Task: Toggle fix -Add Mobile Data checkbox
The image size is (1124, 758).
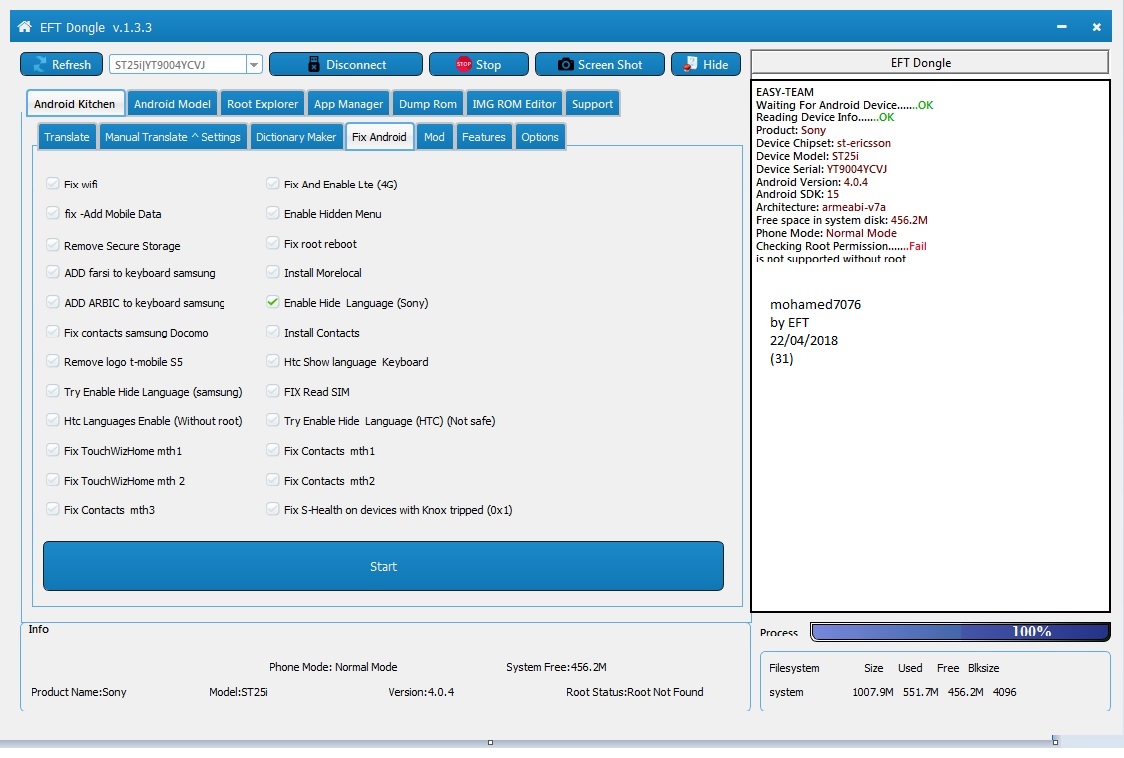Action: [52, 213]
